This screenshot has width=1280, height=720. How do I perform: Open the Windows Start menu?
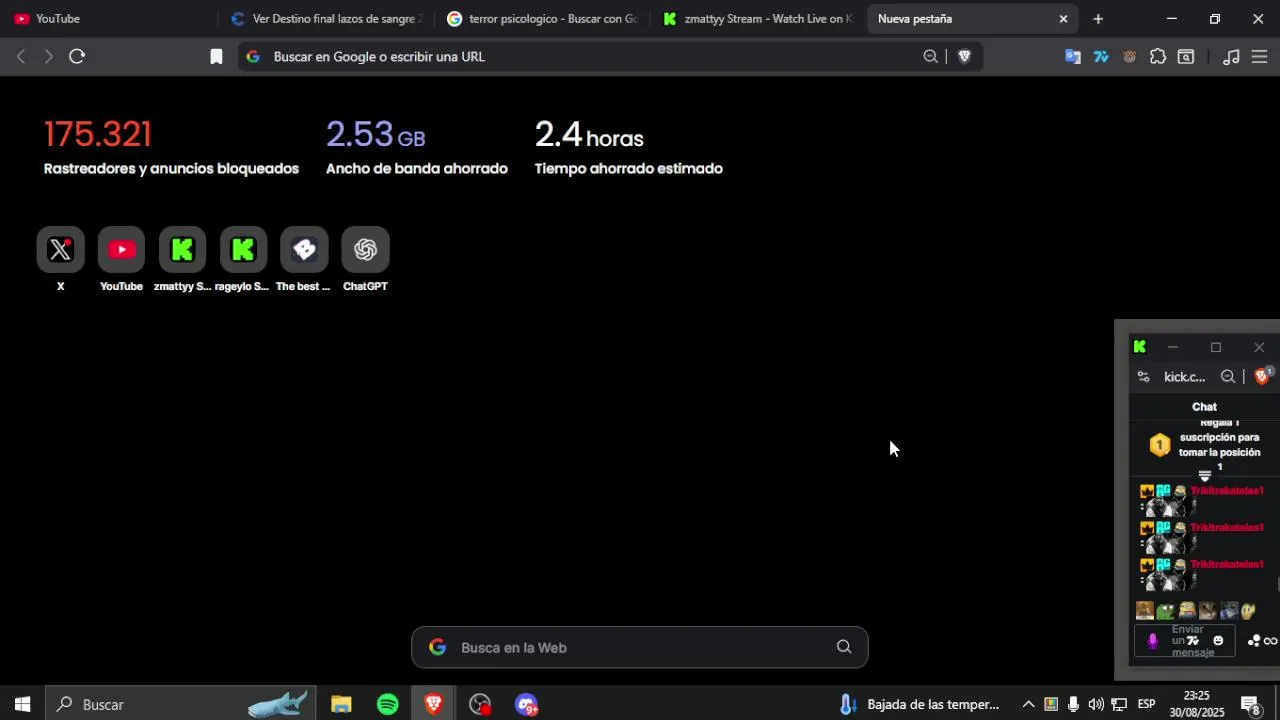point(22,704)
